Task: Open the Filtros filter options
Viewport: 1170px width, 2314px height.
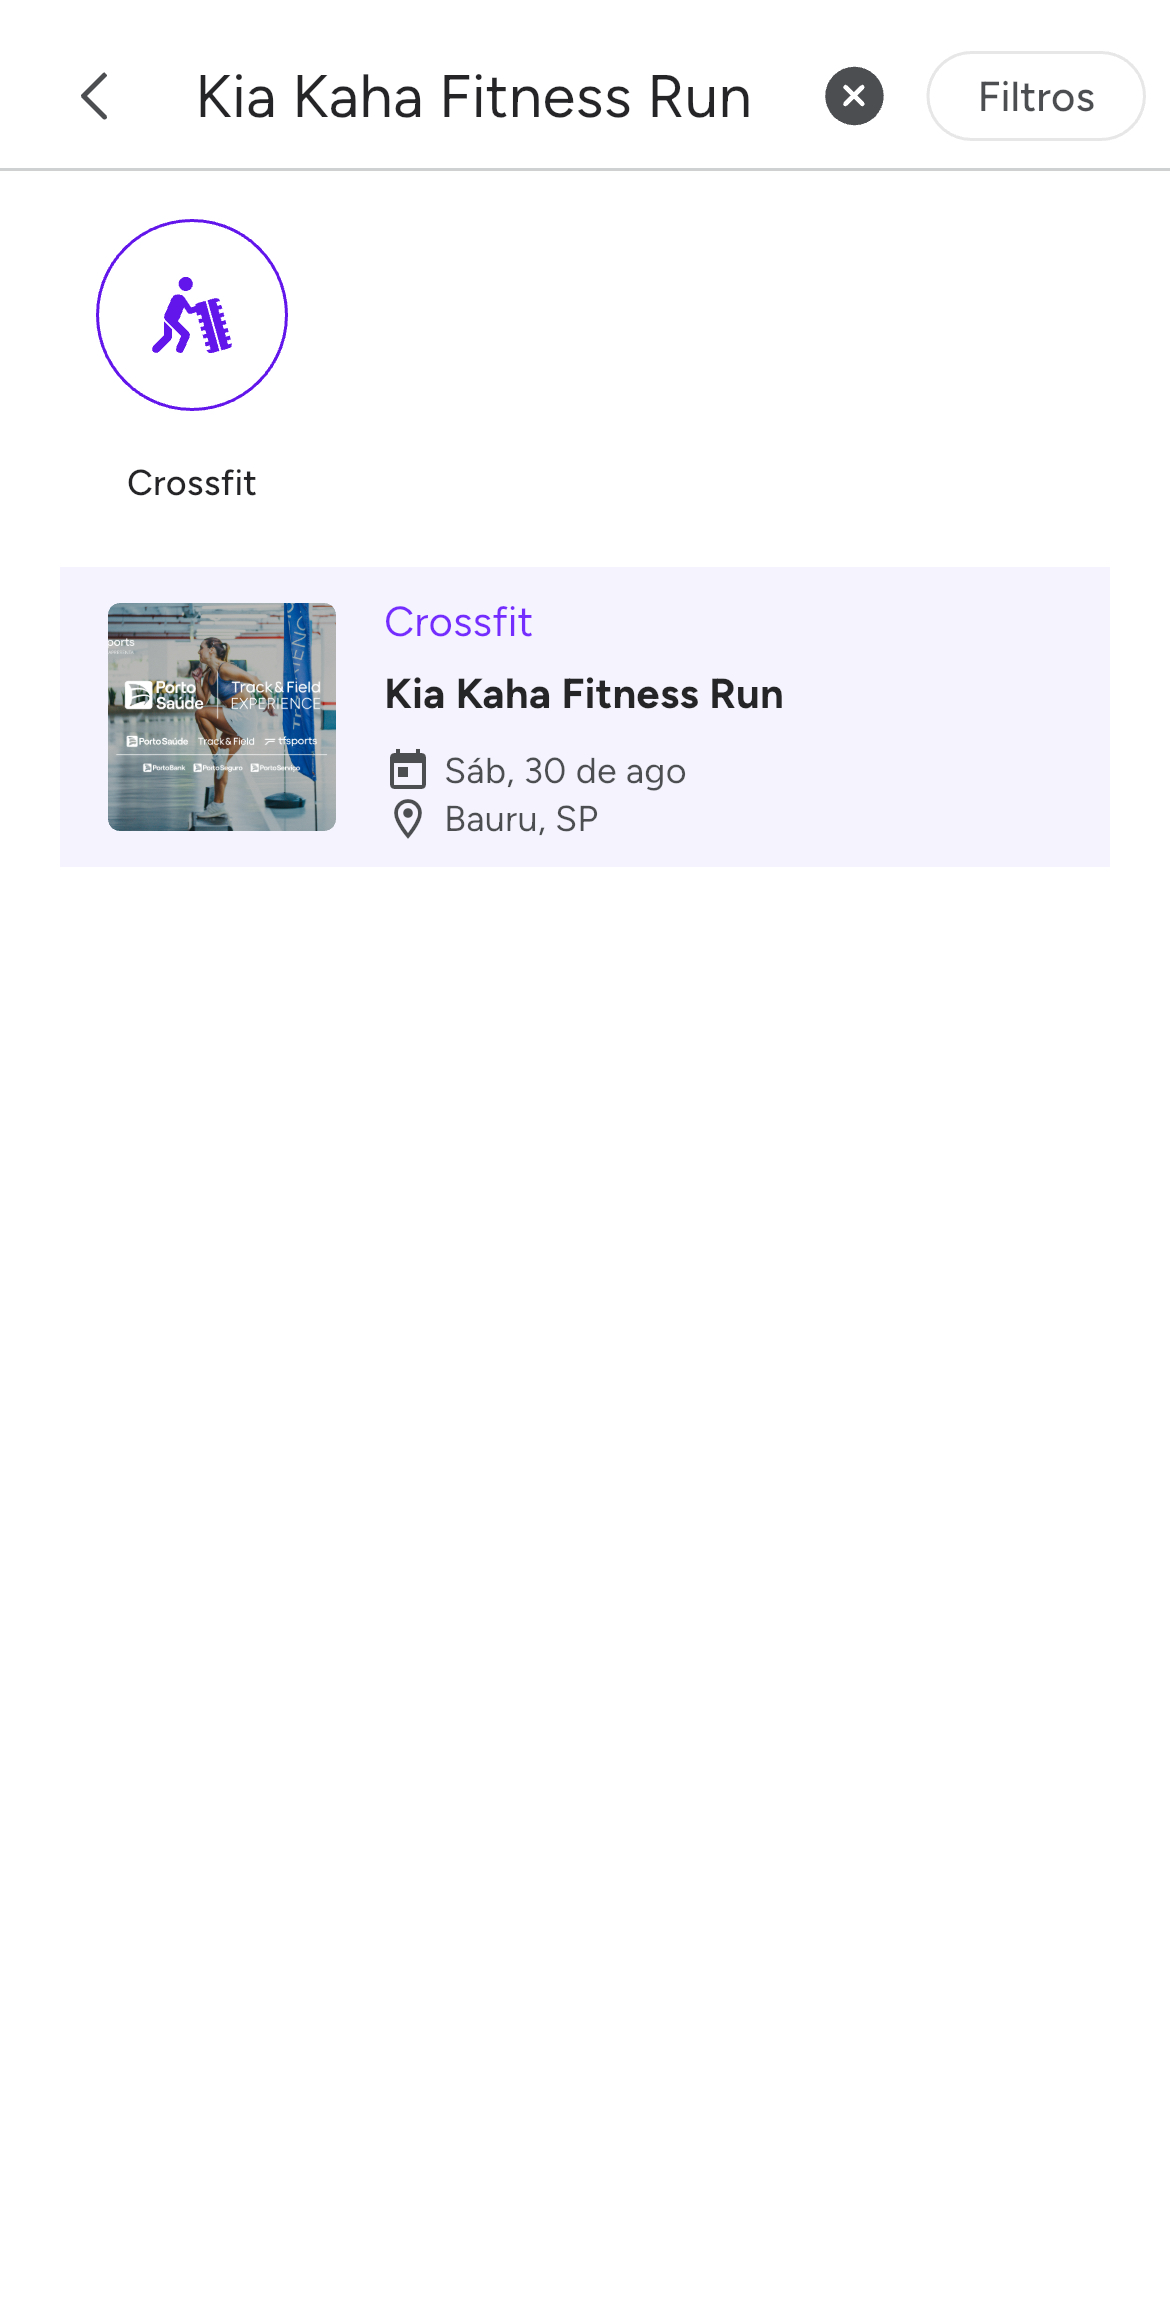Action: point(1035,97)
